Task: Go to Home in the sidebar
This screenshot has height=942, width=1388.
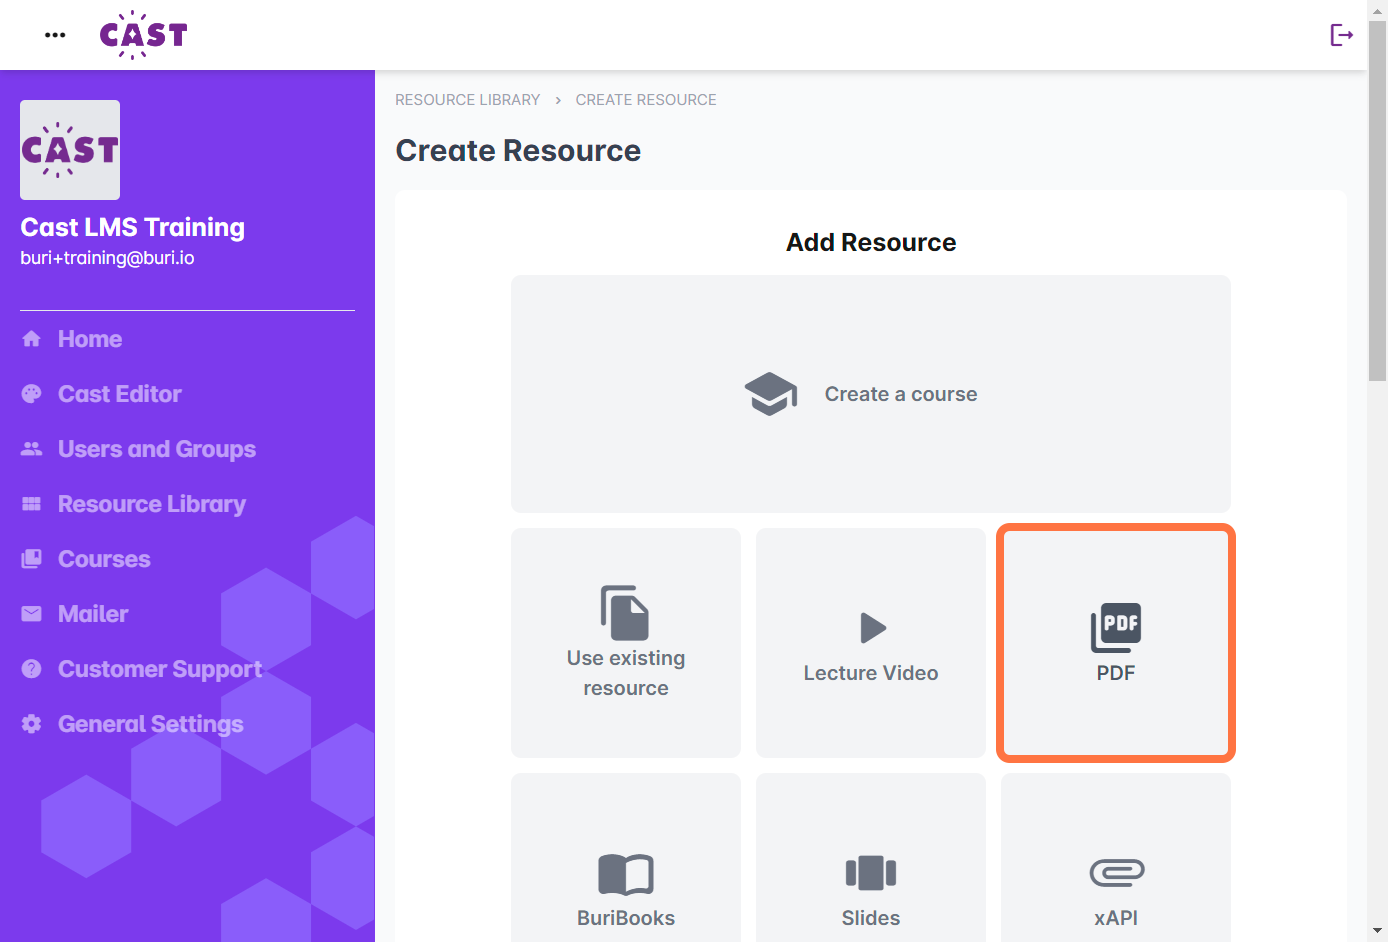Action: pos(90,339)
